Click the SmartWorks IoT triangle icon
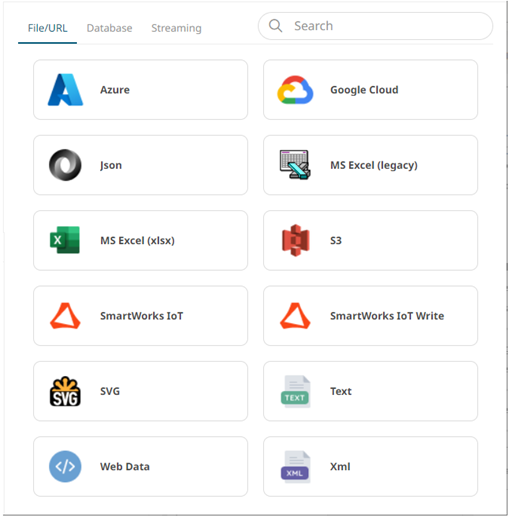The image size is (509, 517). (x=65, y=316)
